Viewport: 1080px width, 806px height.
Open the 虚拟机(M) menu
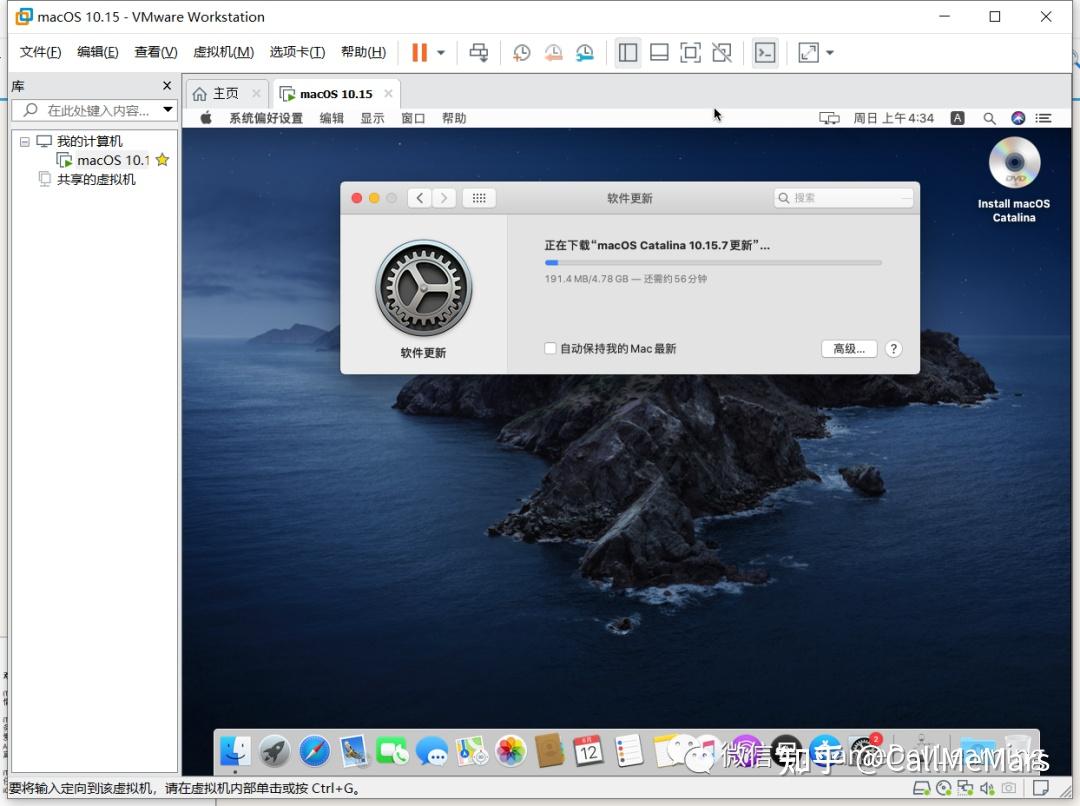223,52
